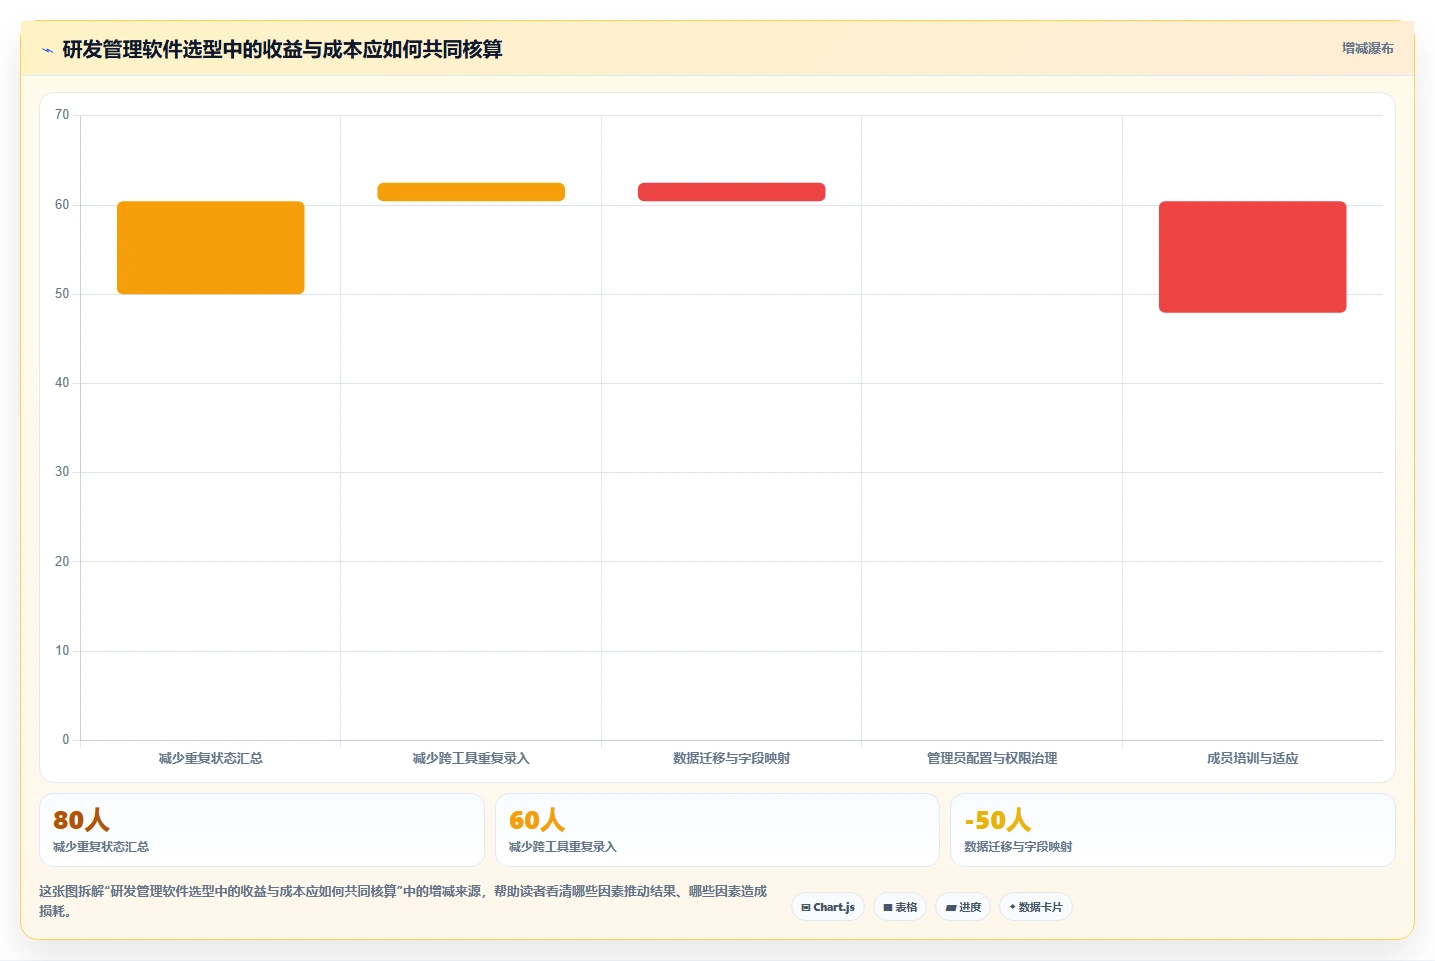Click the 增减瀑布 label in the header
This screenshot has height=961, width=1435.
point(1367,48)
